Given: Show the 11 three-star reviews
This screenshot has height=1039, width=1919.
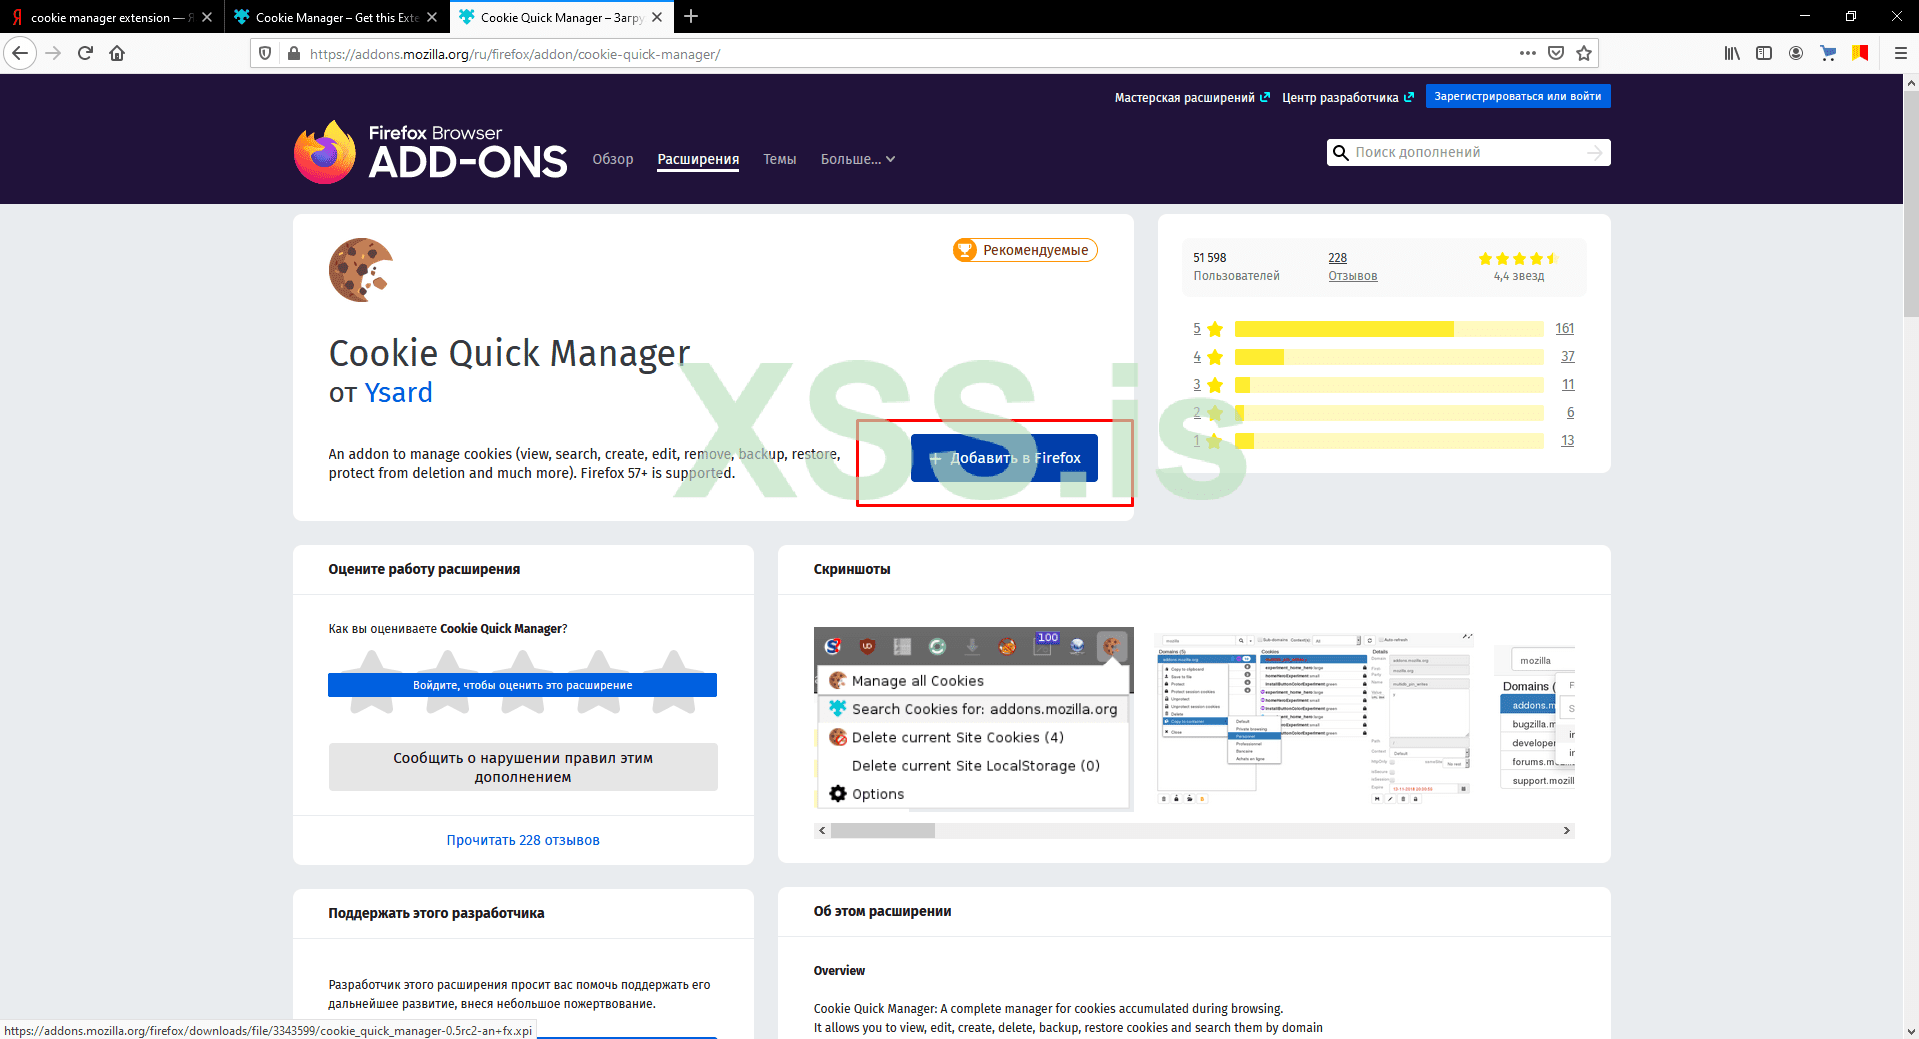Looking at the screenshot, I should point(1568,385).
